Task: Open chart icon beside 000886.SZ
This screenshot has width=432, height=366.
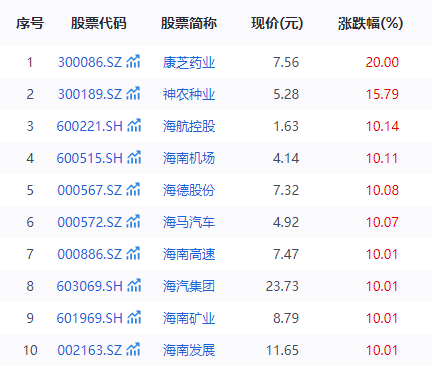Action: pyautogui.click(x=133, y=253)
